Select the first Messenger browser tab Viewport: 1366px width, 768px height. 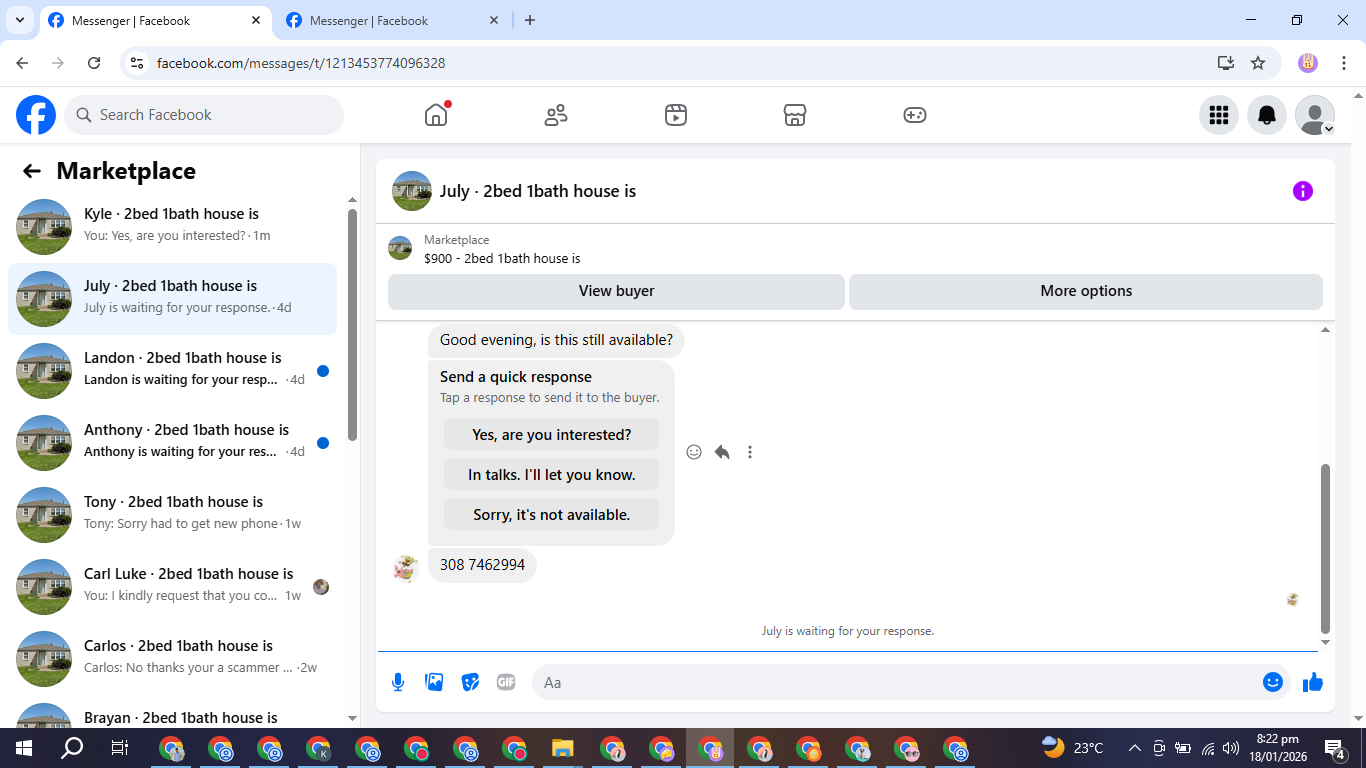click(x=155, y=20)
